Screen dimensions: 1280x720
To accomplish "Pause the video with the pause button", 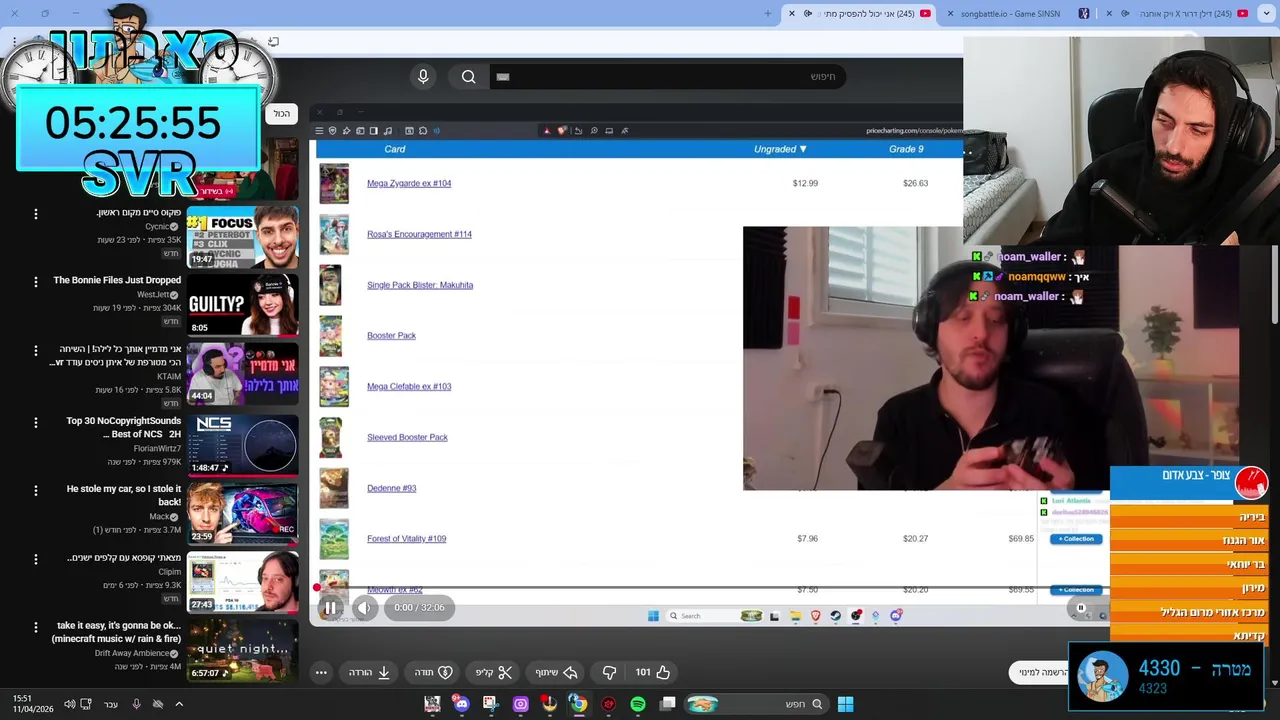I will (x=330, y=607).
